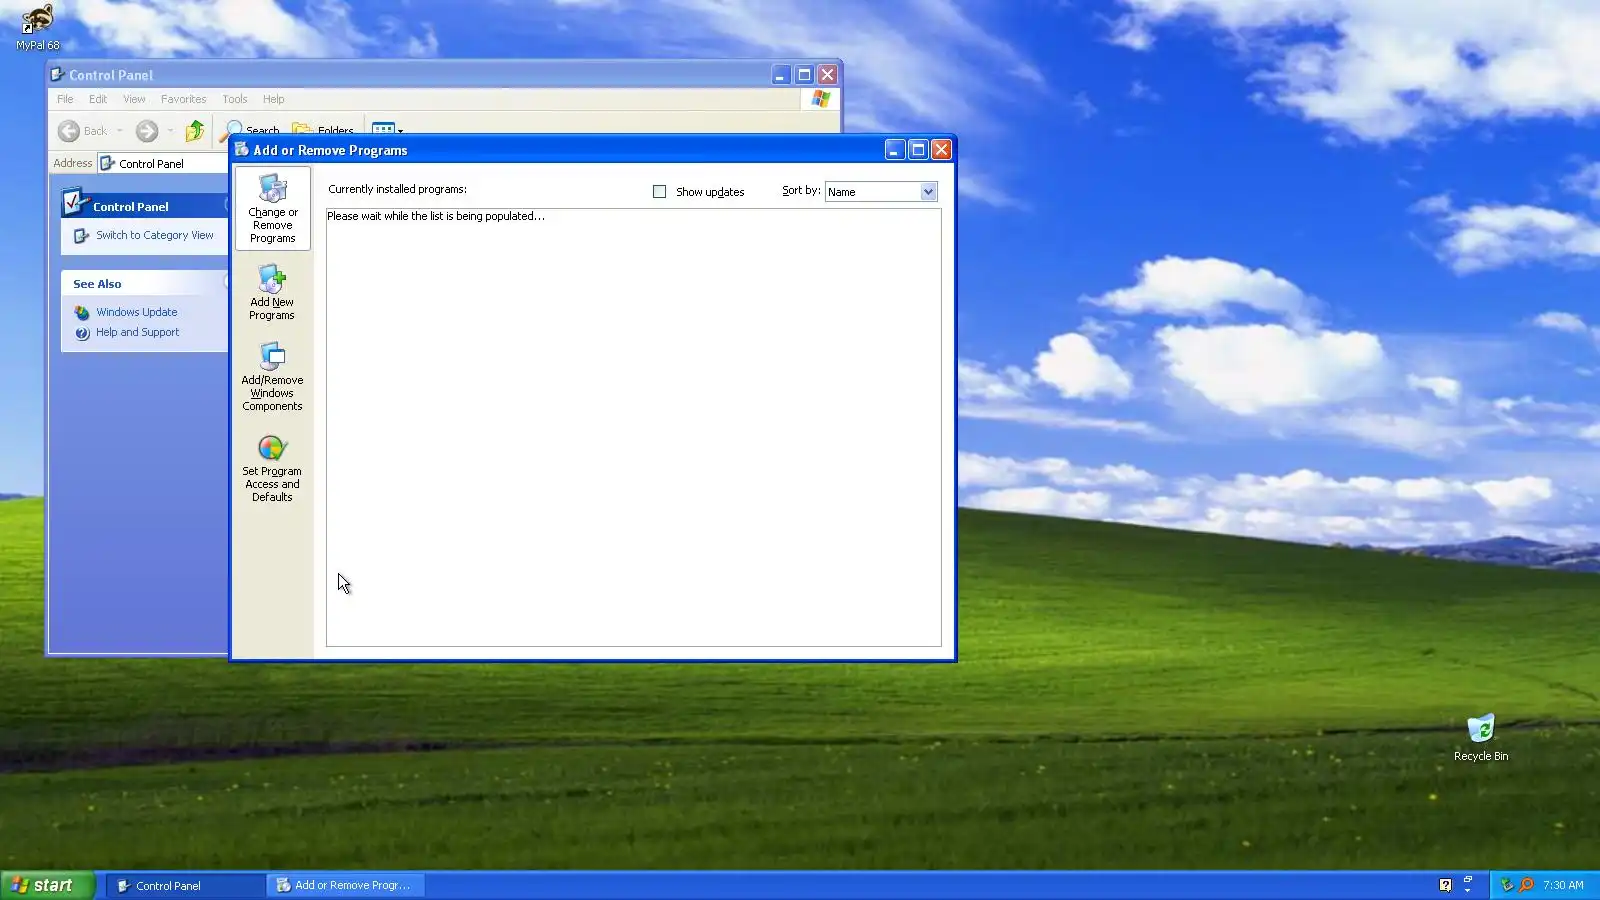Click the Control Panel address bar field
Viewport: 1600px width, 900px height.
(164, 163)
